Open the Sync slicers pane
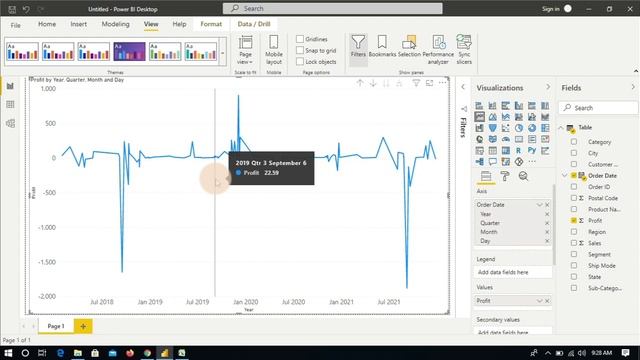The width and height of the screenshot is (640, 360). coord(464,50)
